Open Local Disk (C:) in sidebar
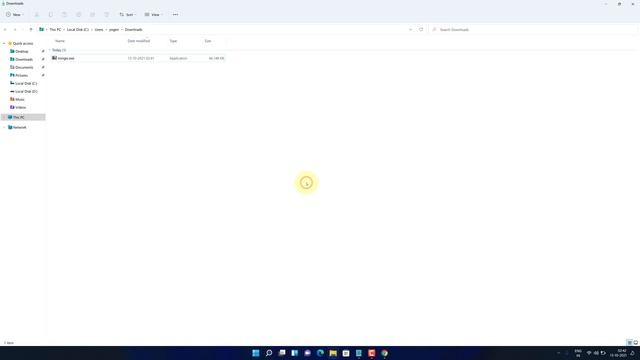Image resolution: width=640 pixels, height=360 pixels. click(x=26, y=84)
